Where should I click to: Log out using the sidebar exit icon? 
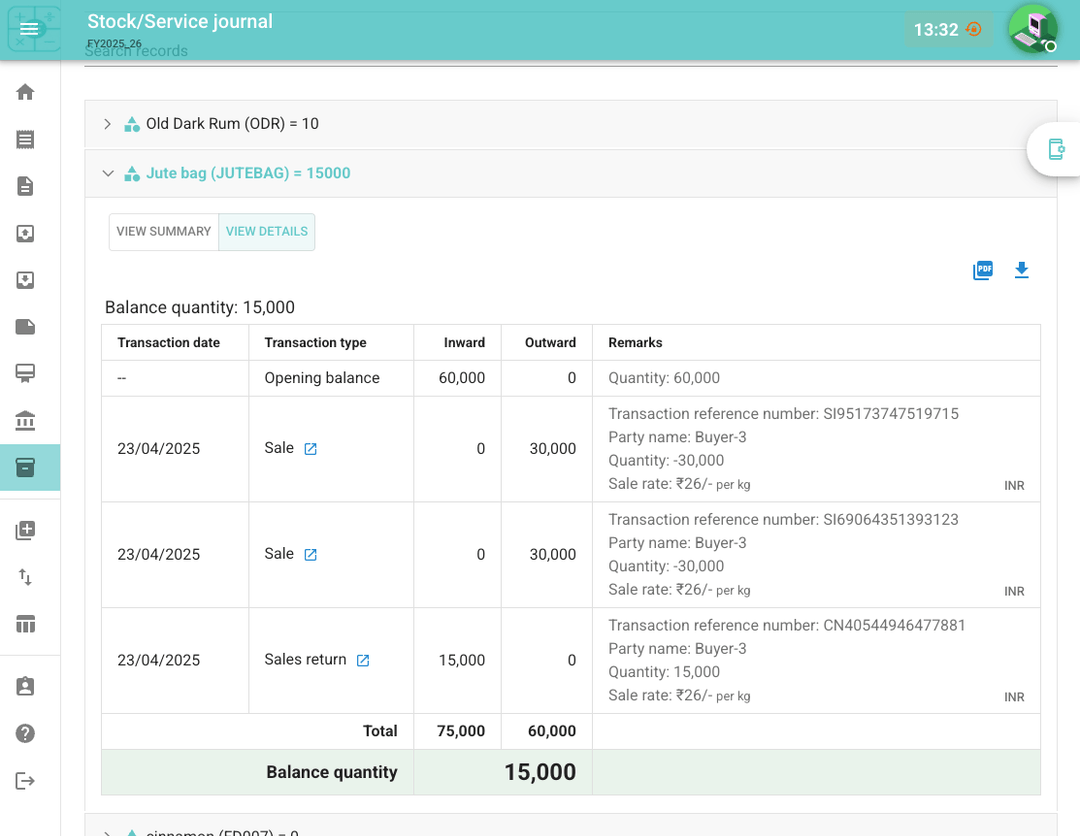(26, 781)
